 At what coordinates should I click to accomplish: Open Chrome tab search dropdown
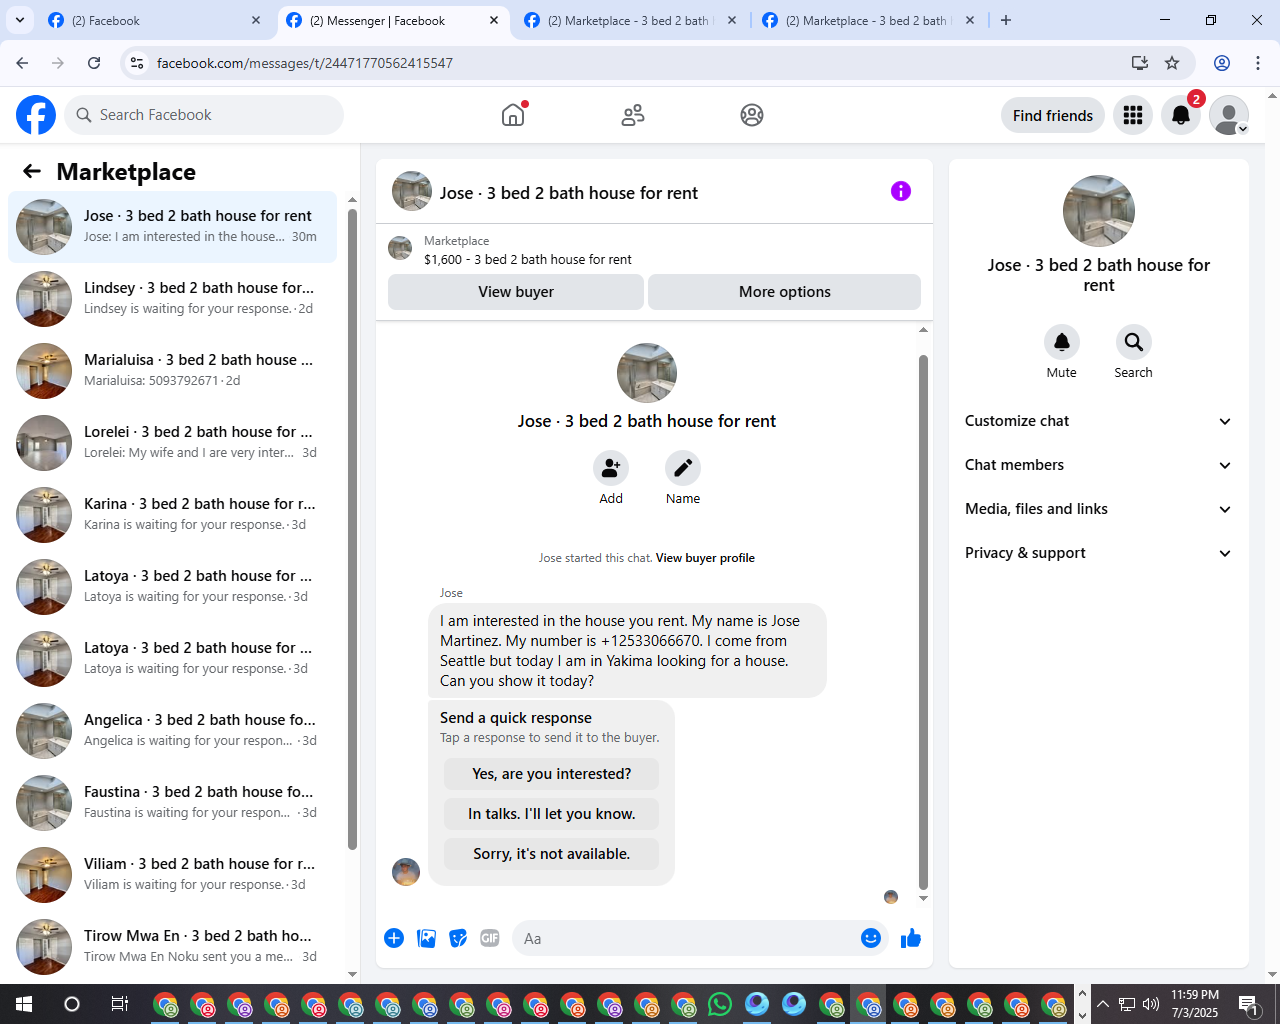(x=20, y=20)
